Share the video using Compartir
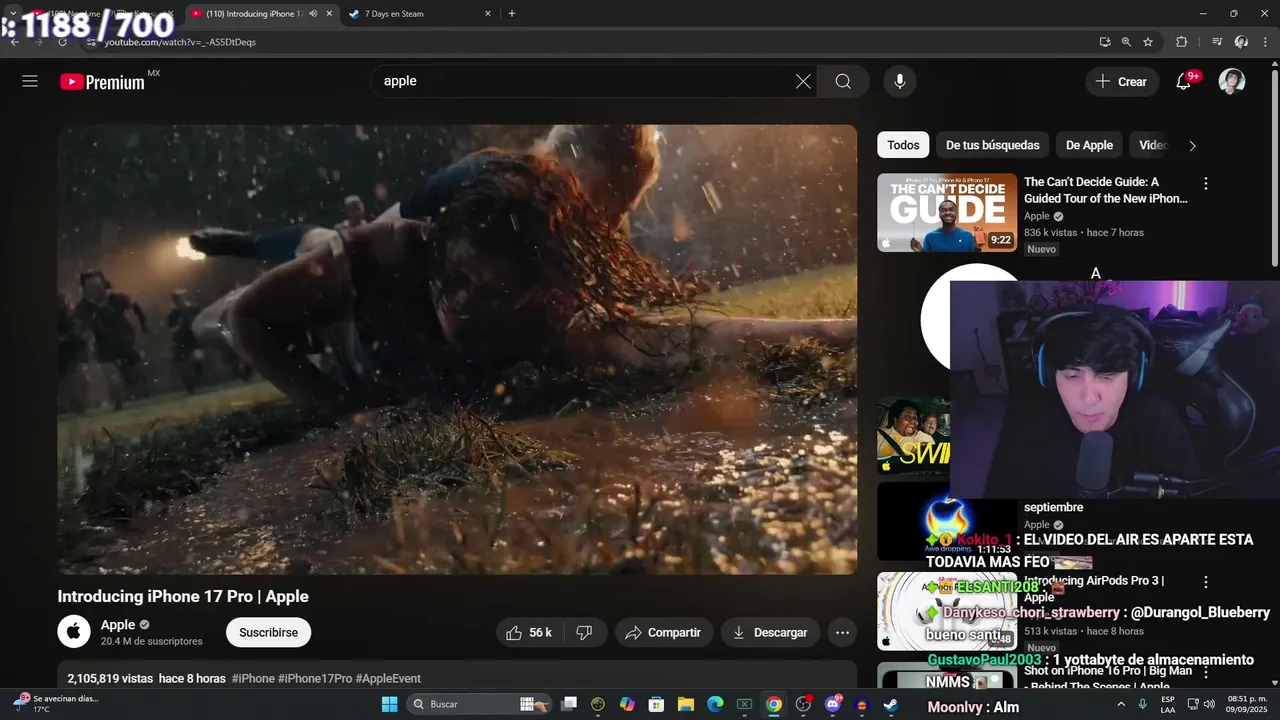1280x720 pixels. 663,632
